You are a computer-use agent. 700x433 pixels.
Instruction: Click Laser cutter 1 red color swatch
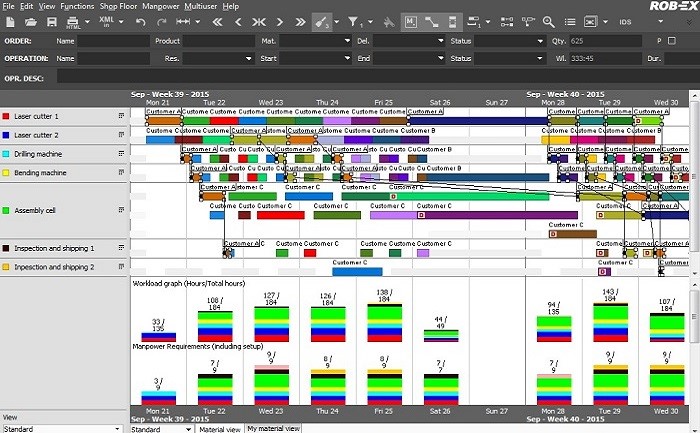tap(6, 116)
